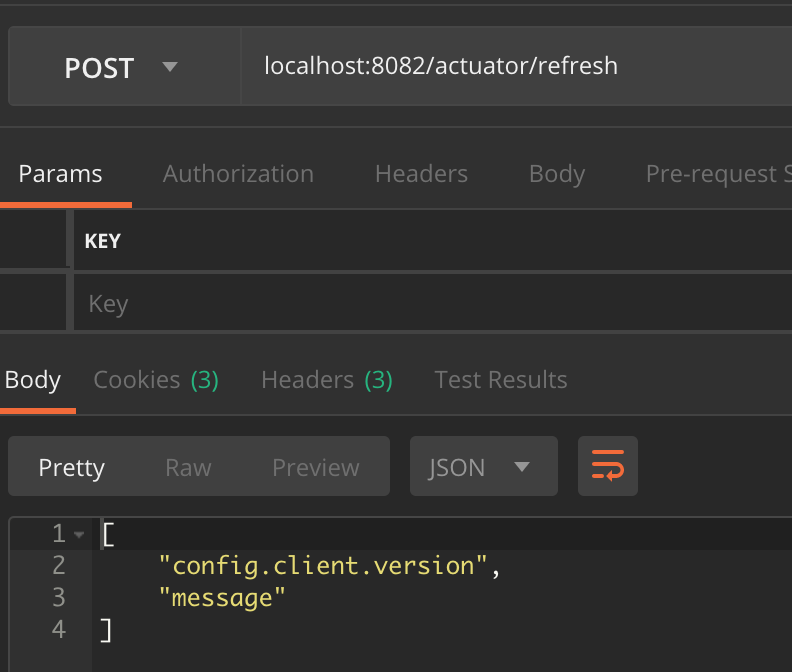Select the "message" response text
The height and width of the screenshot is (672, 792).
(222, 598)
